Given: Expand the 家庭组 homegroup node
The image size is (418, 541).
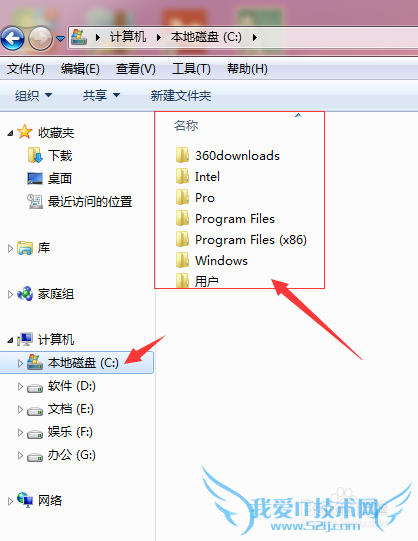Looking at the screenshot, I should click(x=10, y=294).
